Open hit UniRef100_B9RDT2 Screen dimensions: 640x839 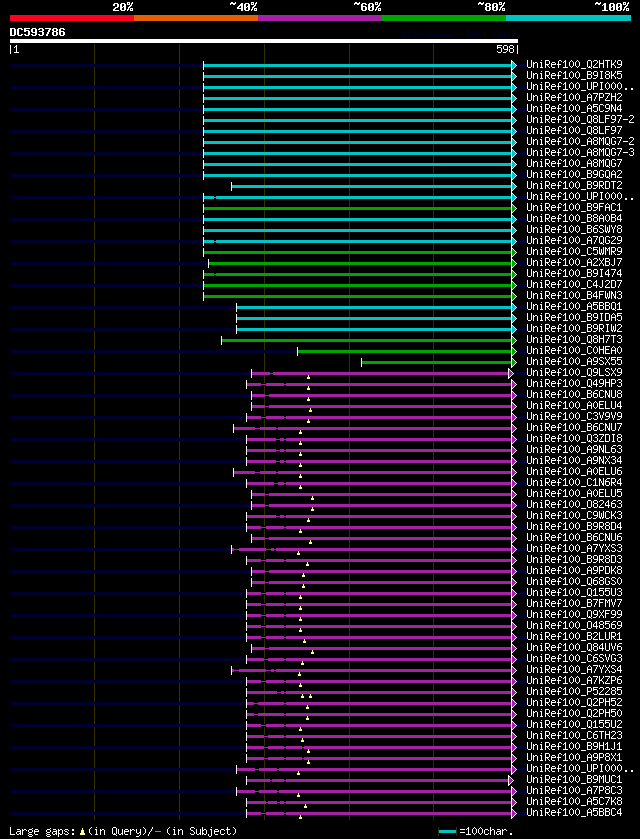click(574, 186)
